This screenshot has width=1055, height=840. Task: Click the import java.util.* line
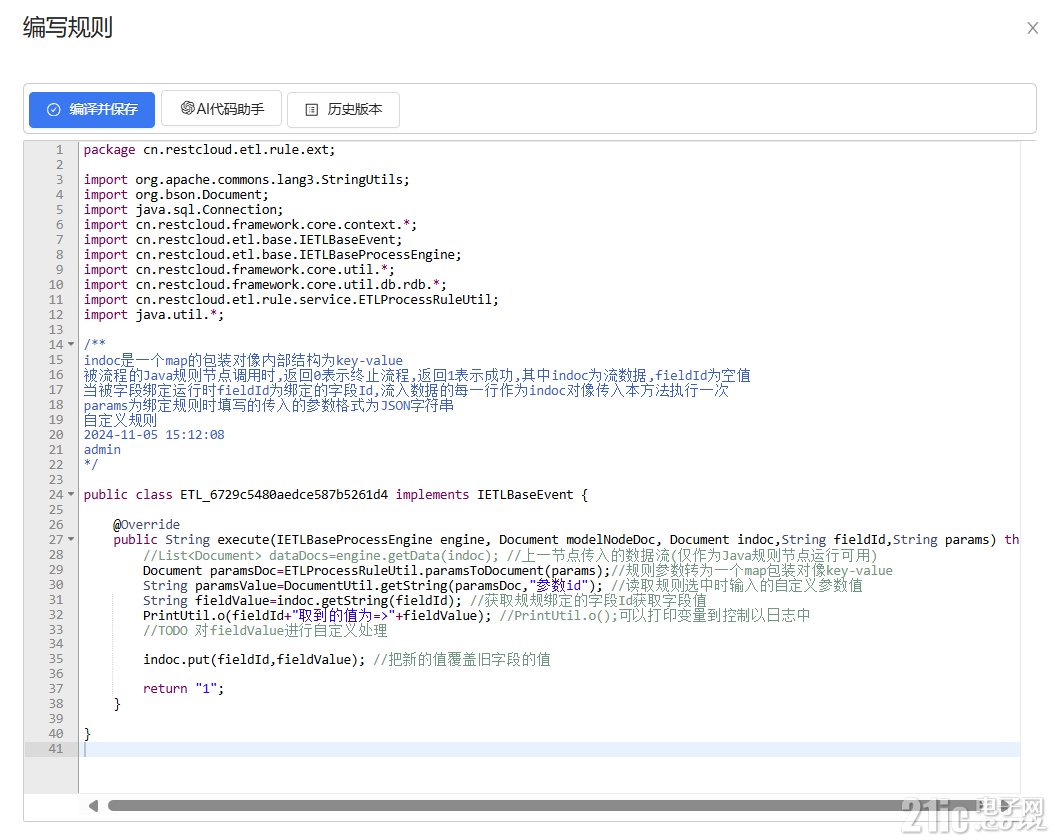point(153,314)
